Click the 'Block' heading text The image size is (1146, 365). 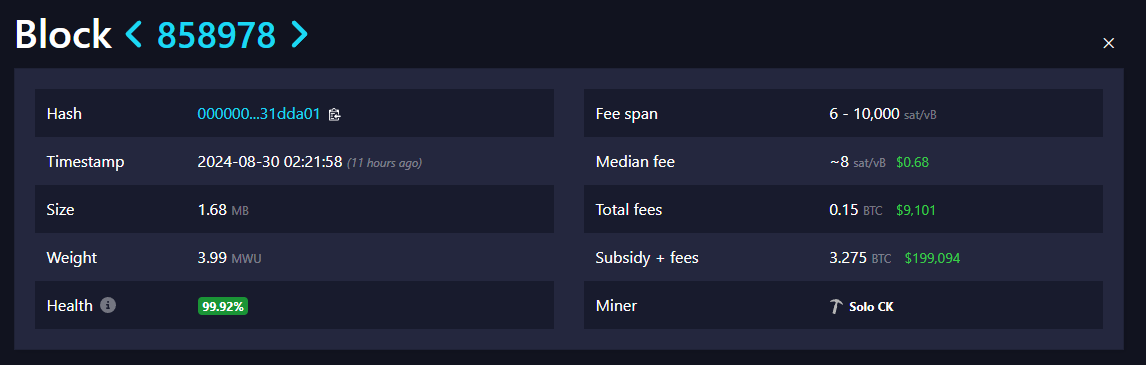63,34
